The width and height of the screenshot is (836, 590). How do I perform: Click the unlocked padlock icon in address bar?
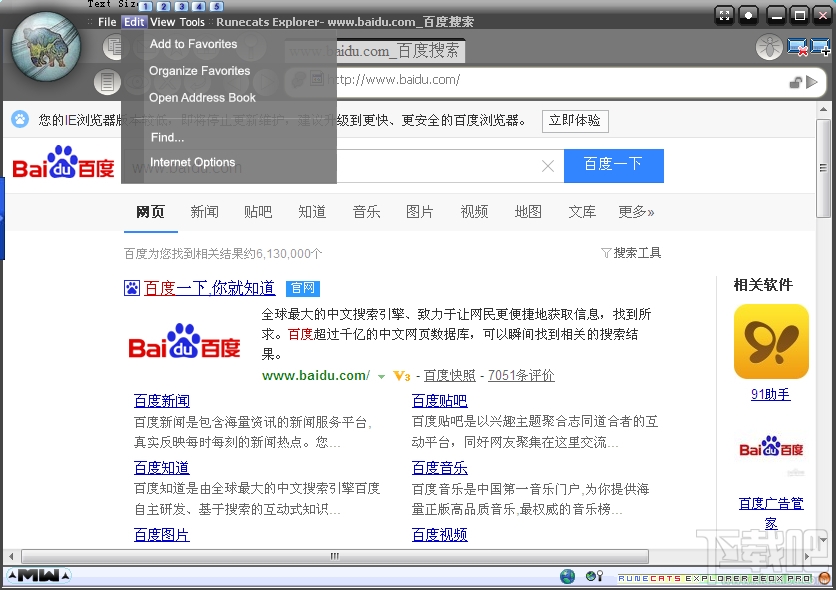coord(795,82)
